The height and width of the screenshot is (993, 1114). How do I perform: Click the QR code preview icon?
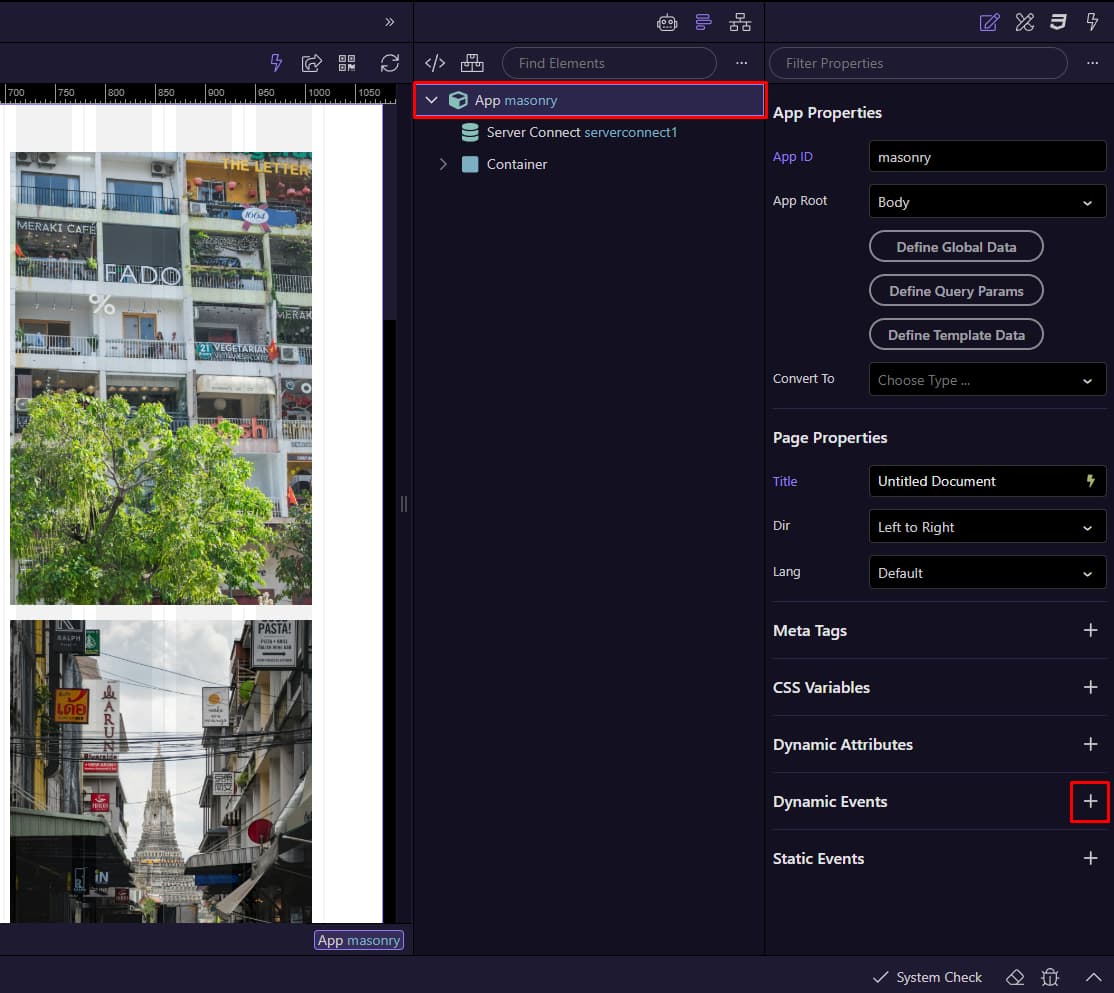[347, 63]
